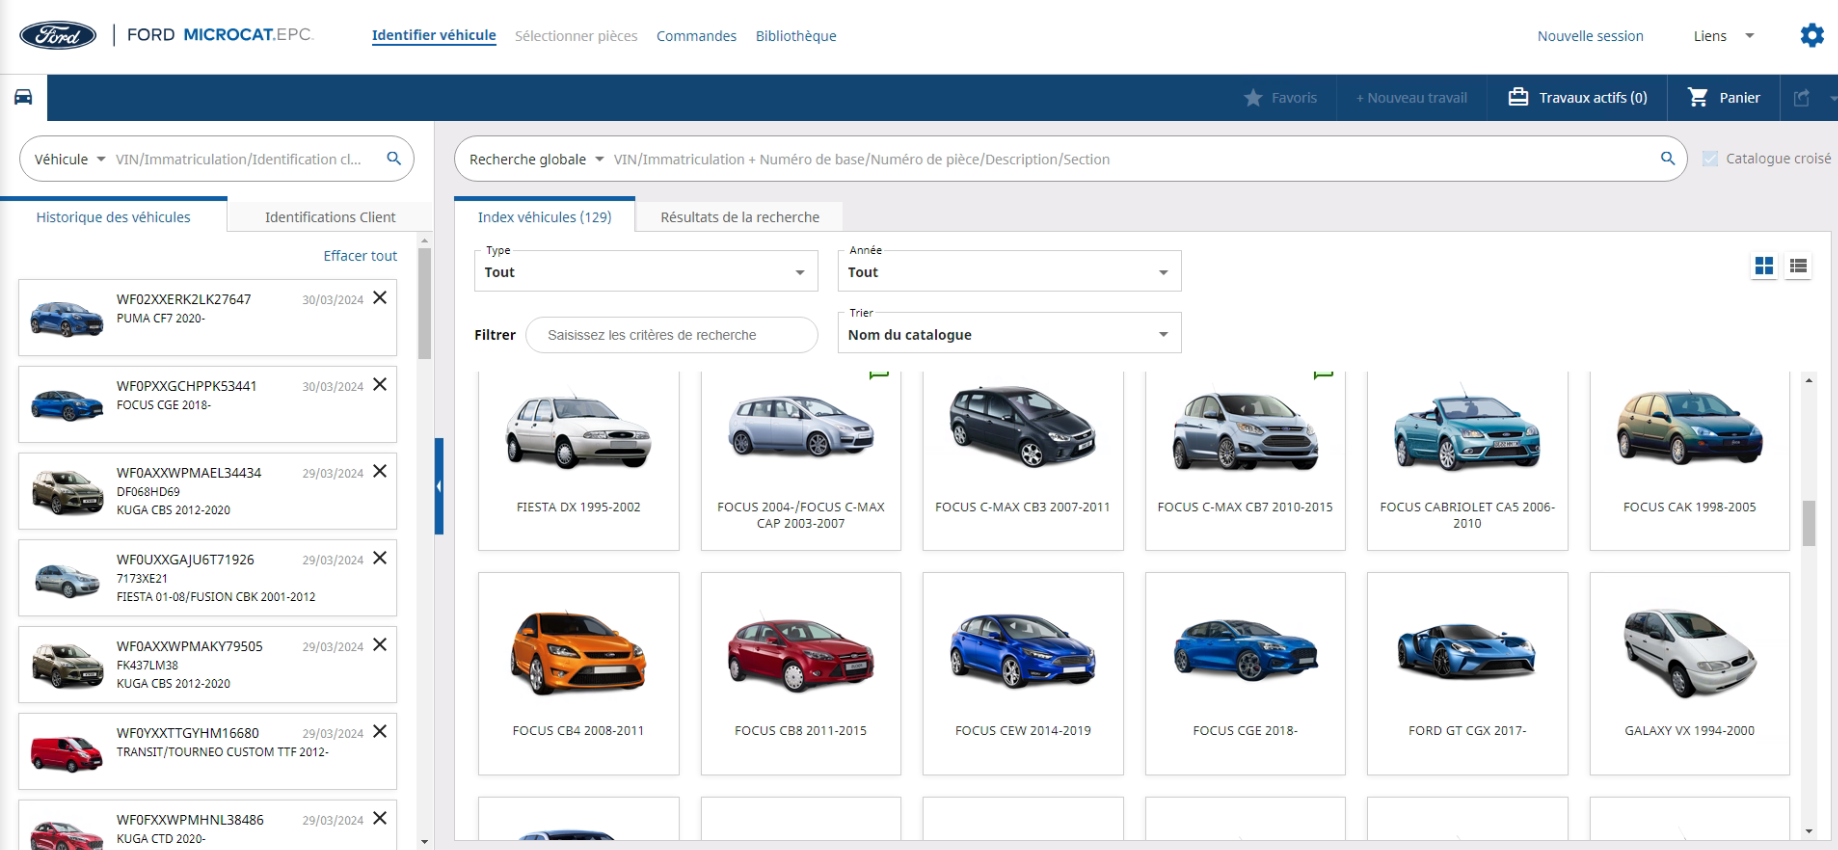This screenshot has width=1838, height=850.
Task: Select the FORD GT CGX 2017- thumbnail
Action: pyautogui.click(x=1467, y=673)
